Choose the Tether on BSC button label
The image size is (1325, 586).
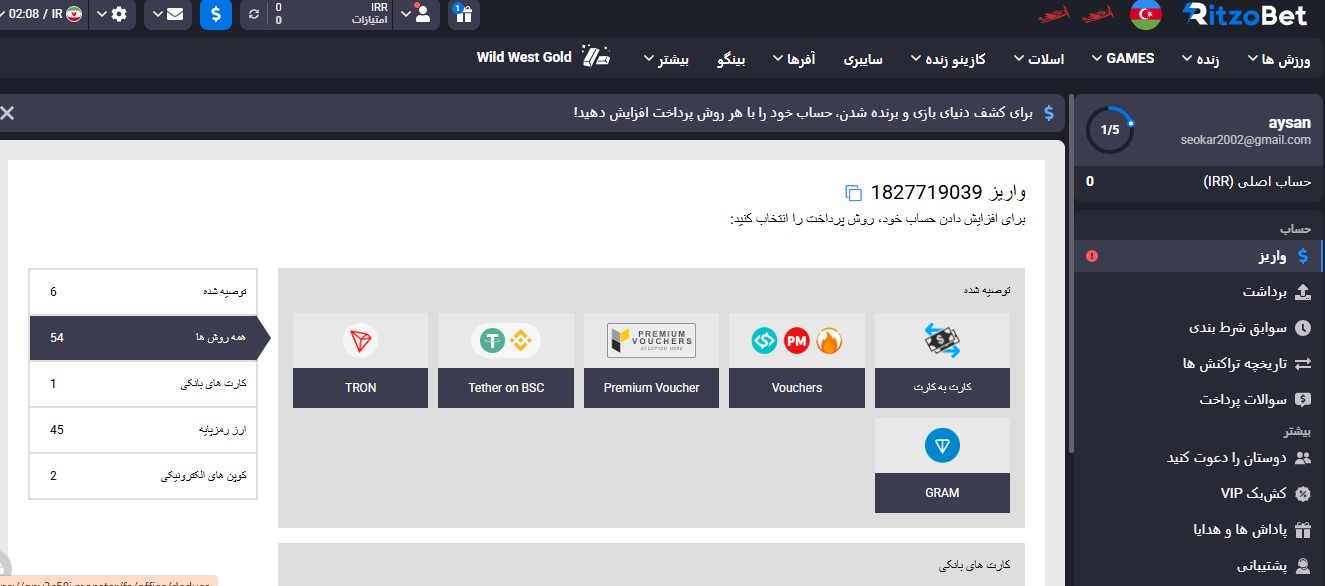click(x=506, y=388)
